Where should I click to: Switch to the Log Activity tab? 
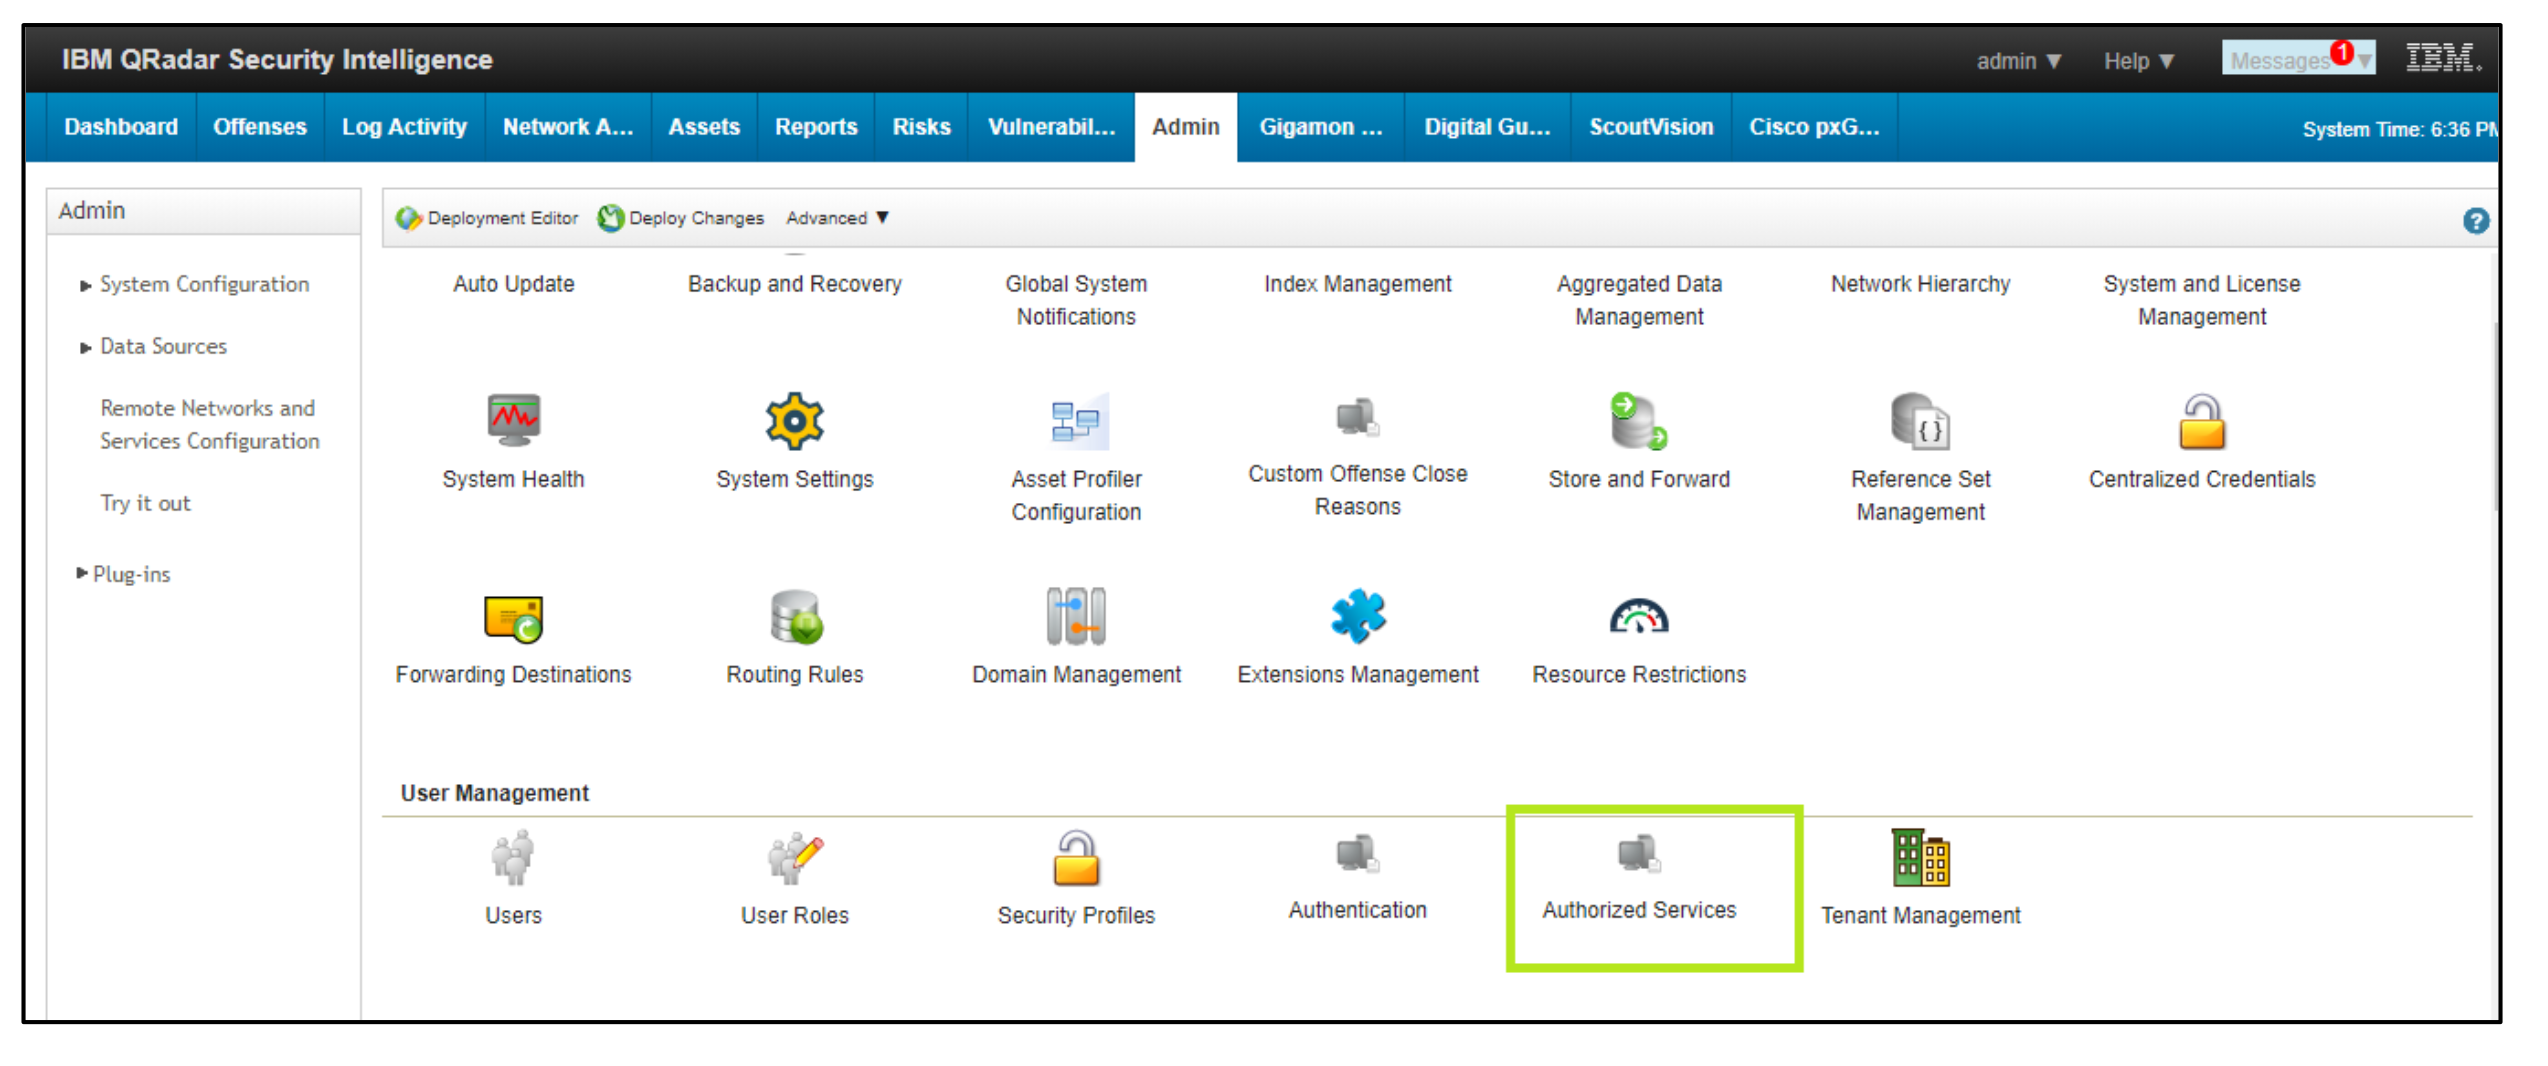coord(404,127)
